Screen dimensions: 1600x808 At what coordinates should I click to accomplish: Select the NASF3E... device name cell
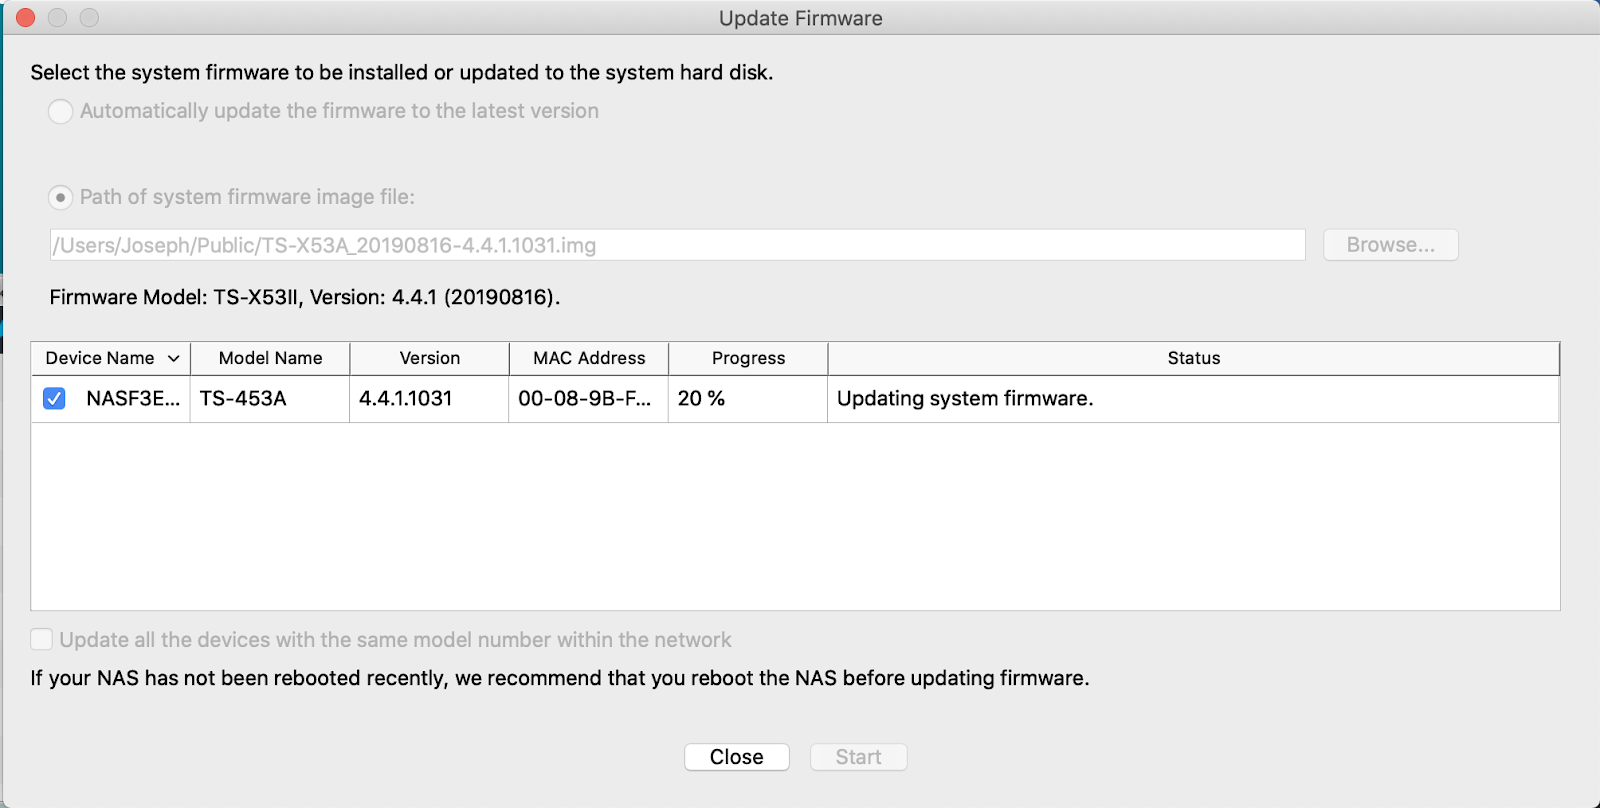pyautogui.click(x=133, y=399)
